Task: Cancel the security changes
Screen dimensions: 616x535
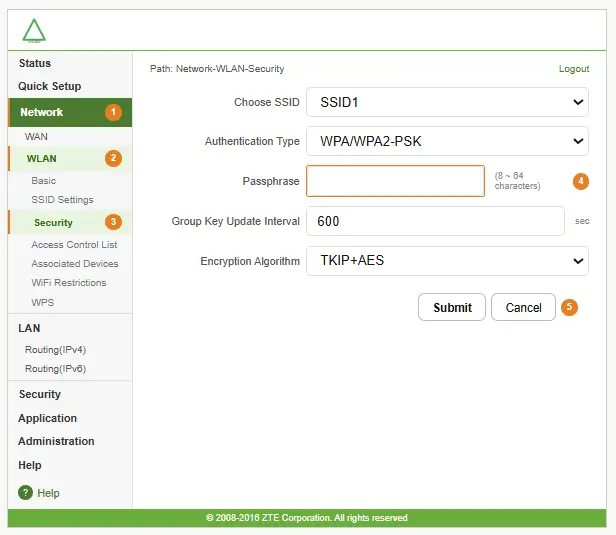Action: pyautogui.click(x=523, y=307)
